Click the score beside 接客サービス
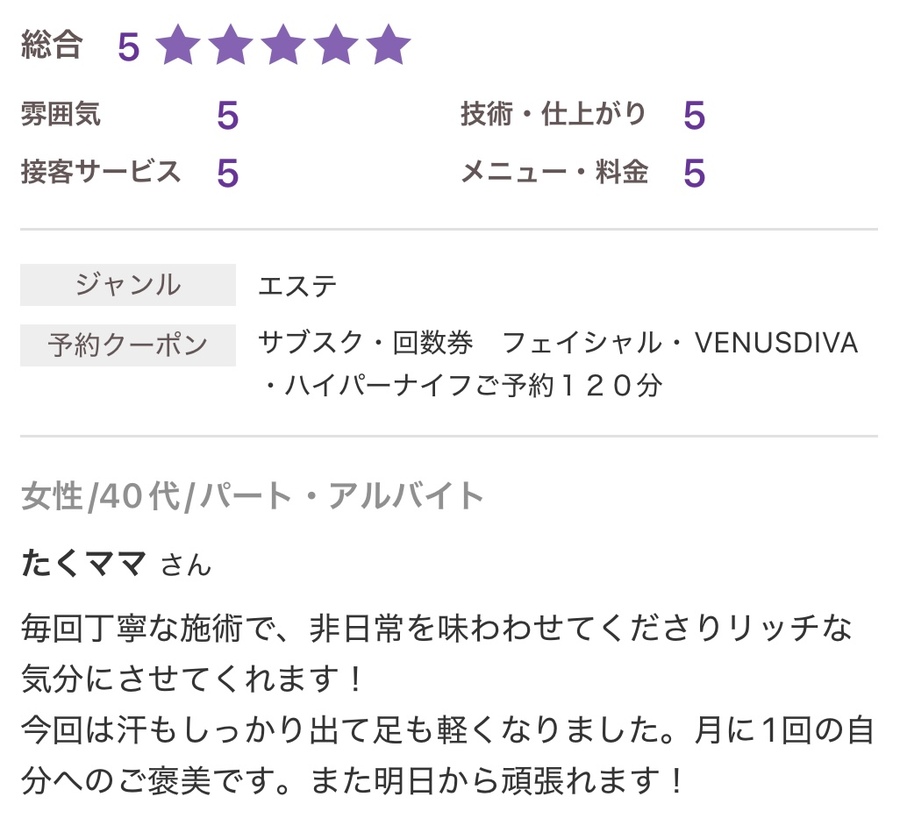Image resolution: width=900 pixels, height=825 pixels. (x=227, y=174)
